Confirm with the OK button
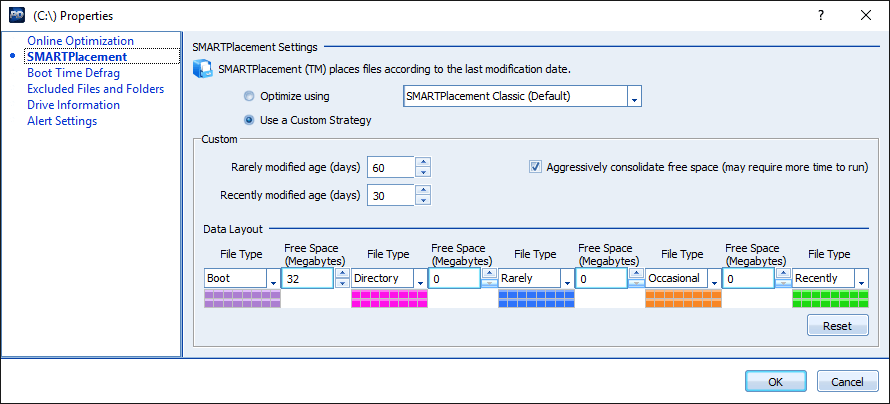 tap(775, 381)
